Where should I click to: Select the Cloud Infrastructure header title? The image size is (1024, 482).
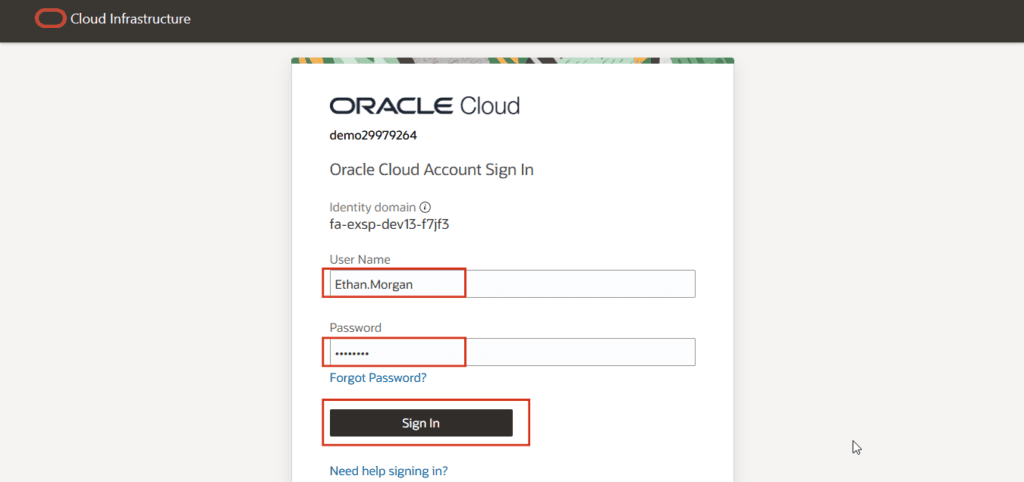pos(131,19)
